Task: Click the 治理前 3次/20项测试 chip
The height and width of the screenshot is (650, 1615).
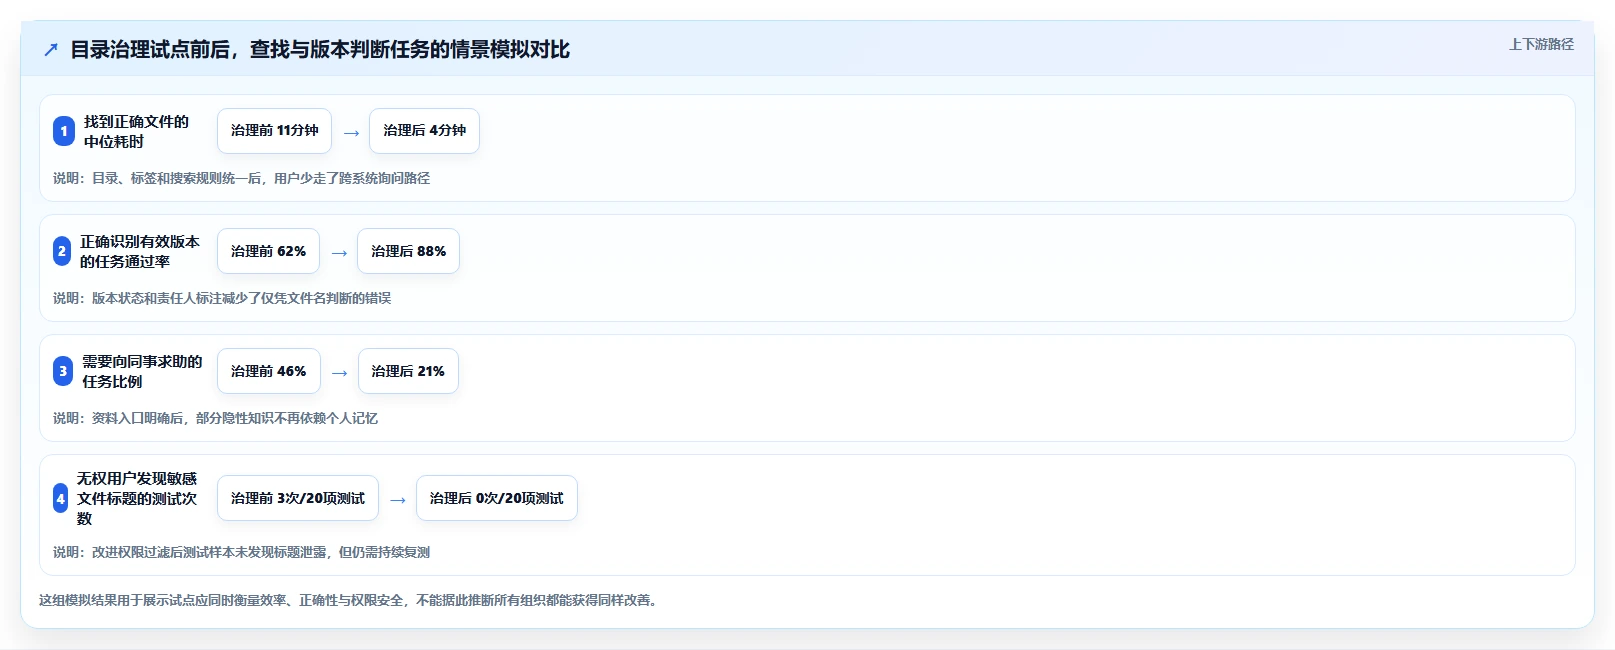Action: 298,498
